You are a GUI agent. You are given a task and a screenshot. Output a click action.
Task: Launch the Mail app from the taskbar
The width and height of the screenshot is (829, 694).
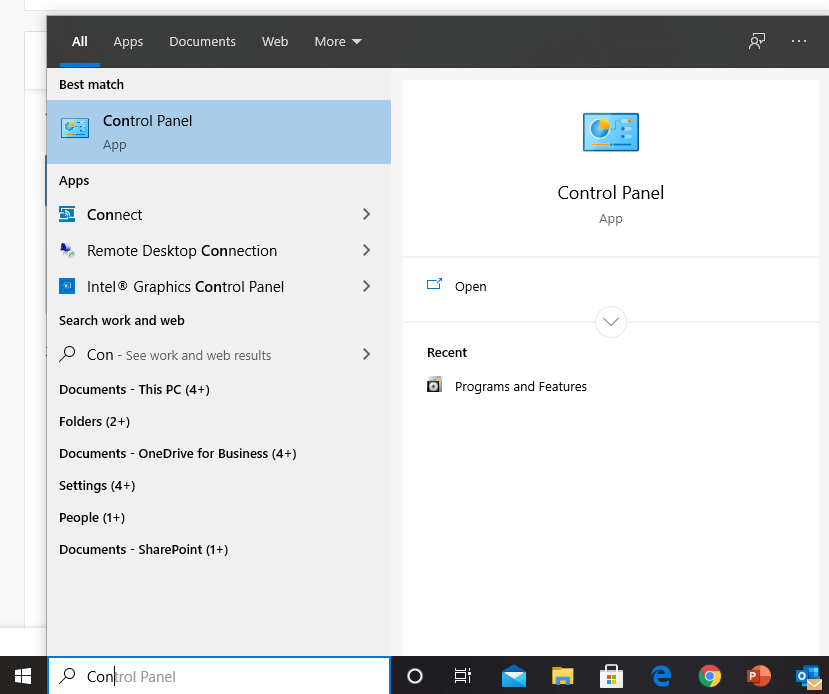pos(513,676)
